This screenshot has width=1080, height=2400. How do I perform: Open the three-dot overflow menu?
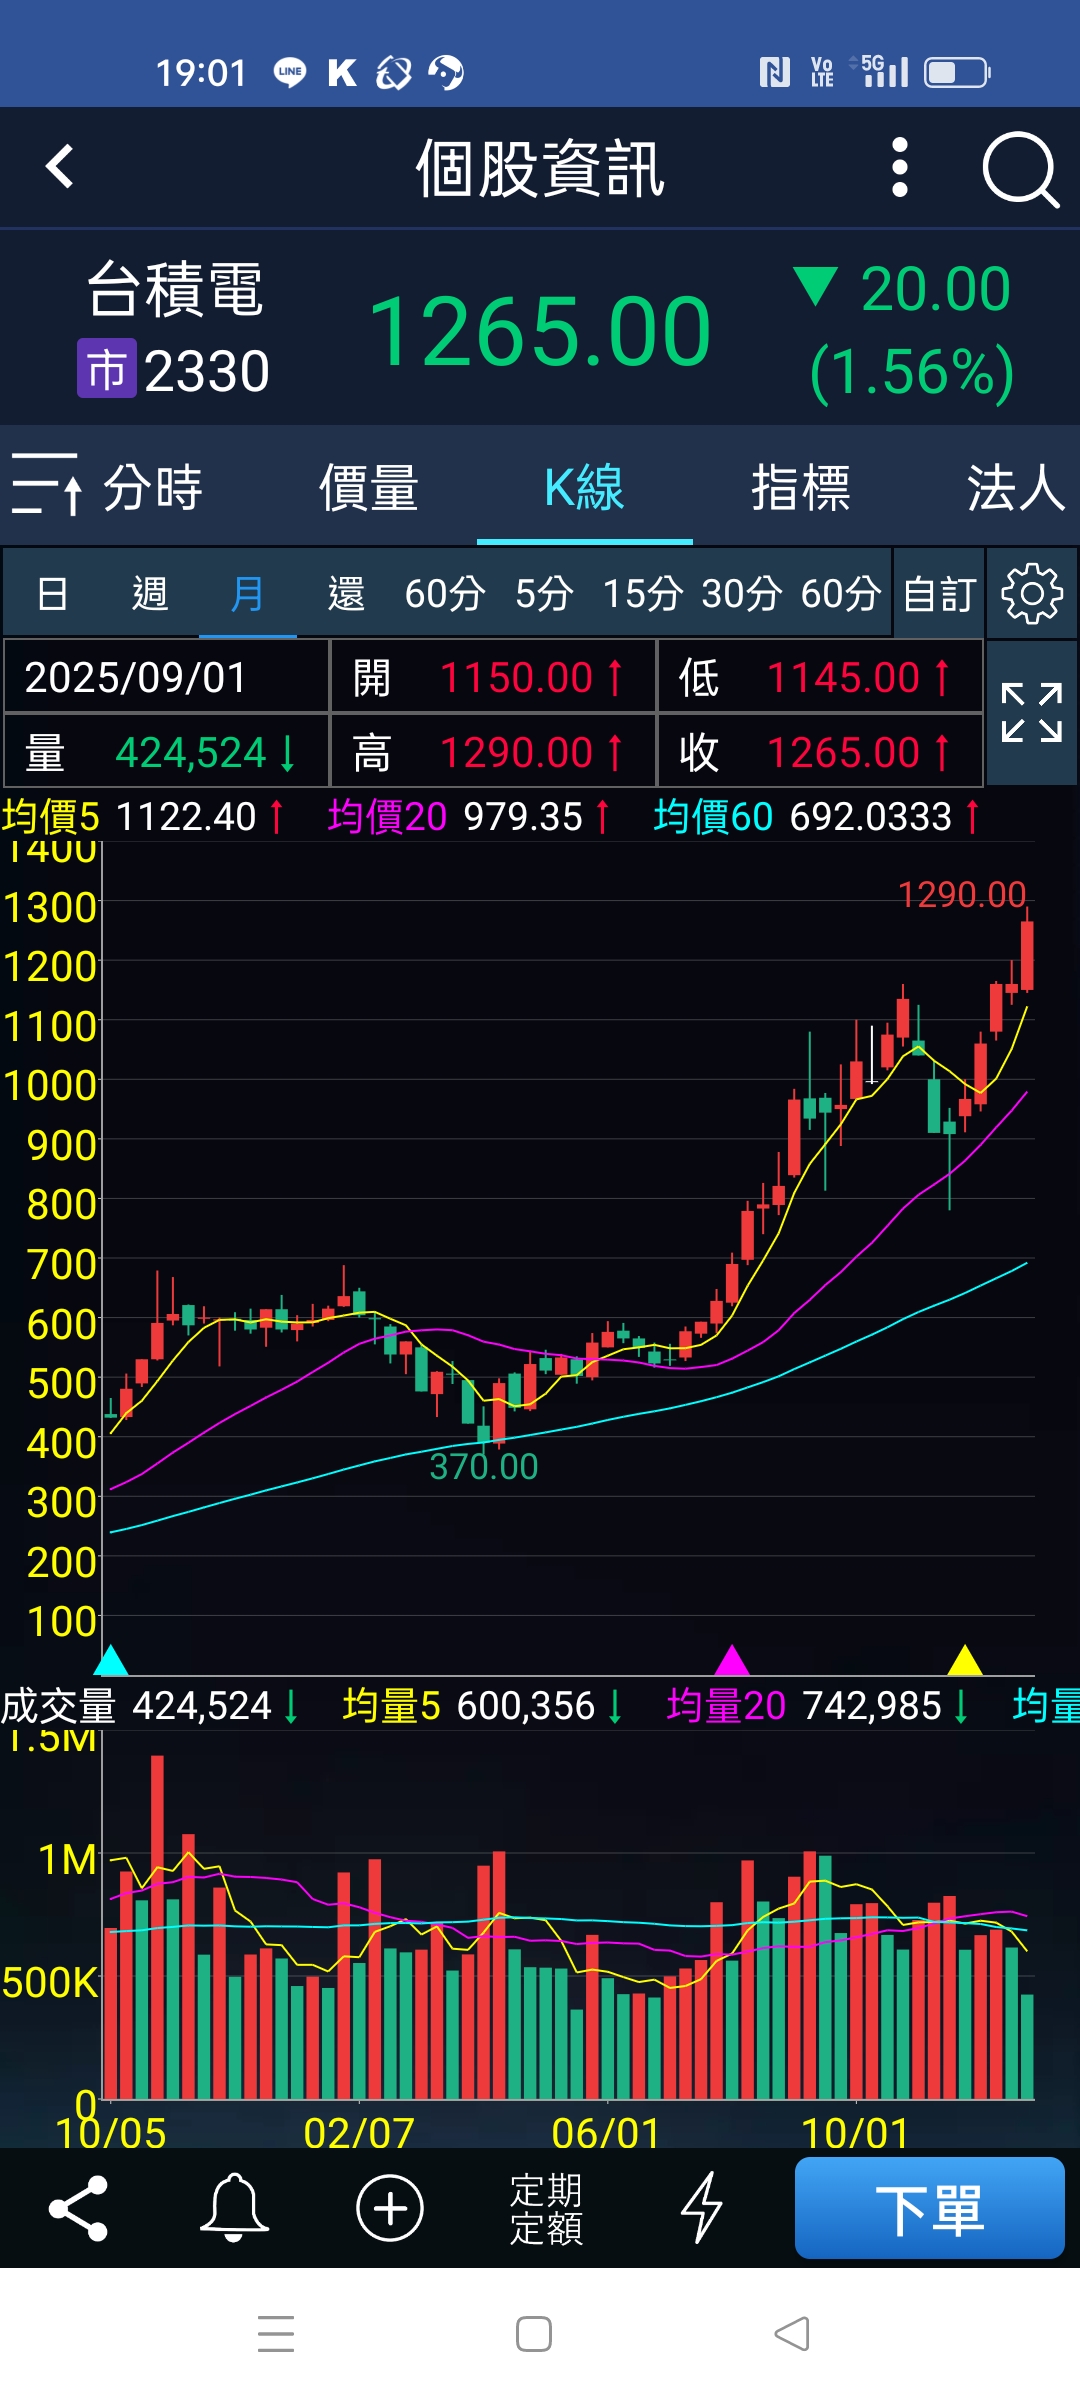[x=899, y=167]
